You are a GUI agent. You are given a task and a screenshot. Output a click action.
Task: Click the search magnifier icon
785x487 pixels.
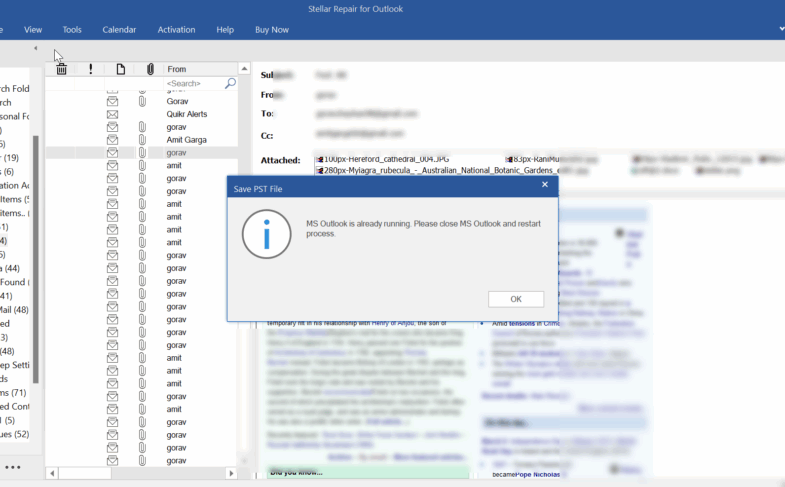[230, 83]
